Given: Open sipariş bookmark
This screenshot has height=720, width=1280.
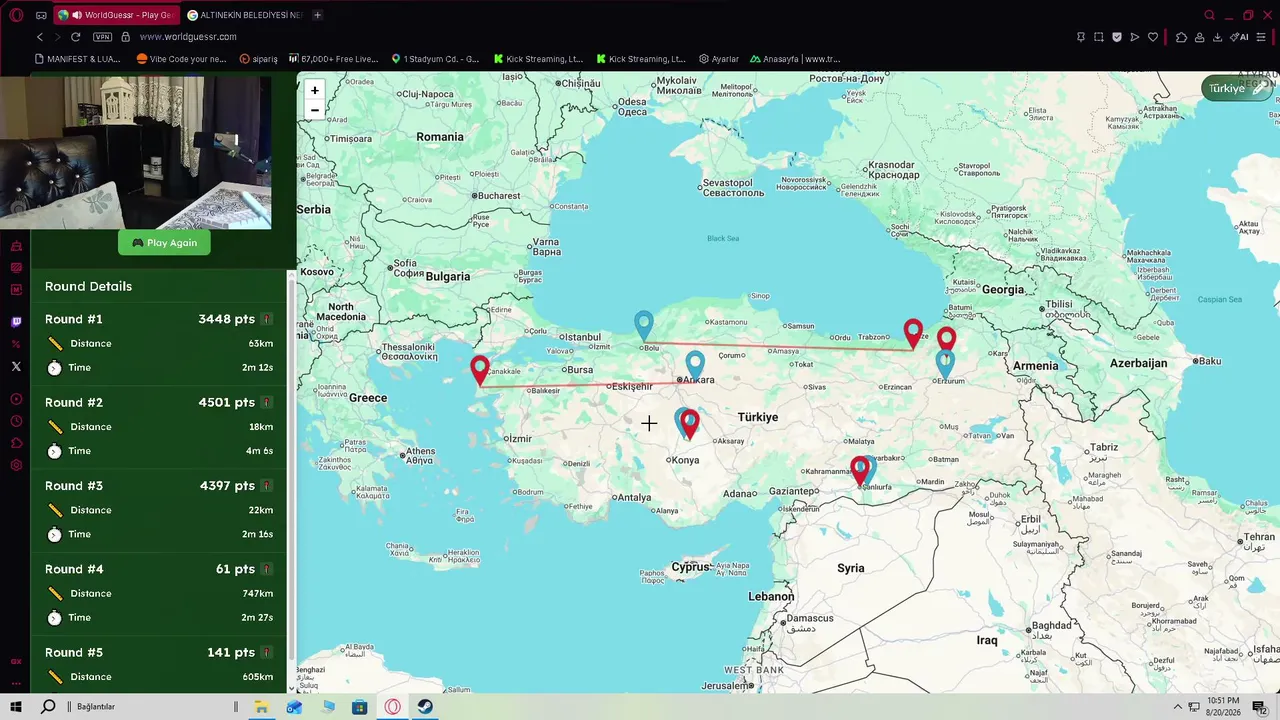Looking at the screenshot, I should (258, 59).
